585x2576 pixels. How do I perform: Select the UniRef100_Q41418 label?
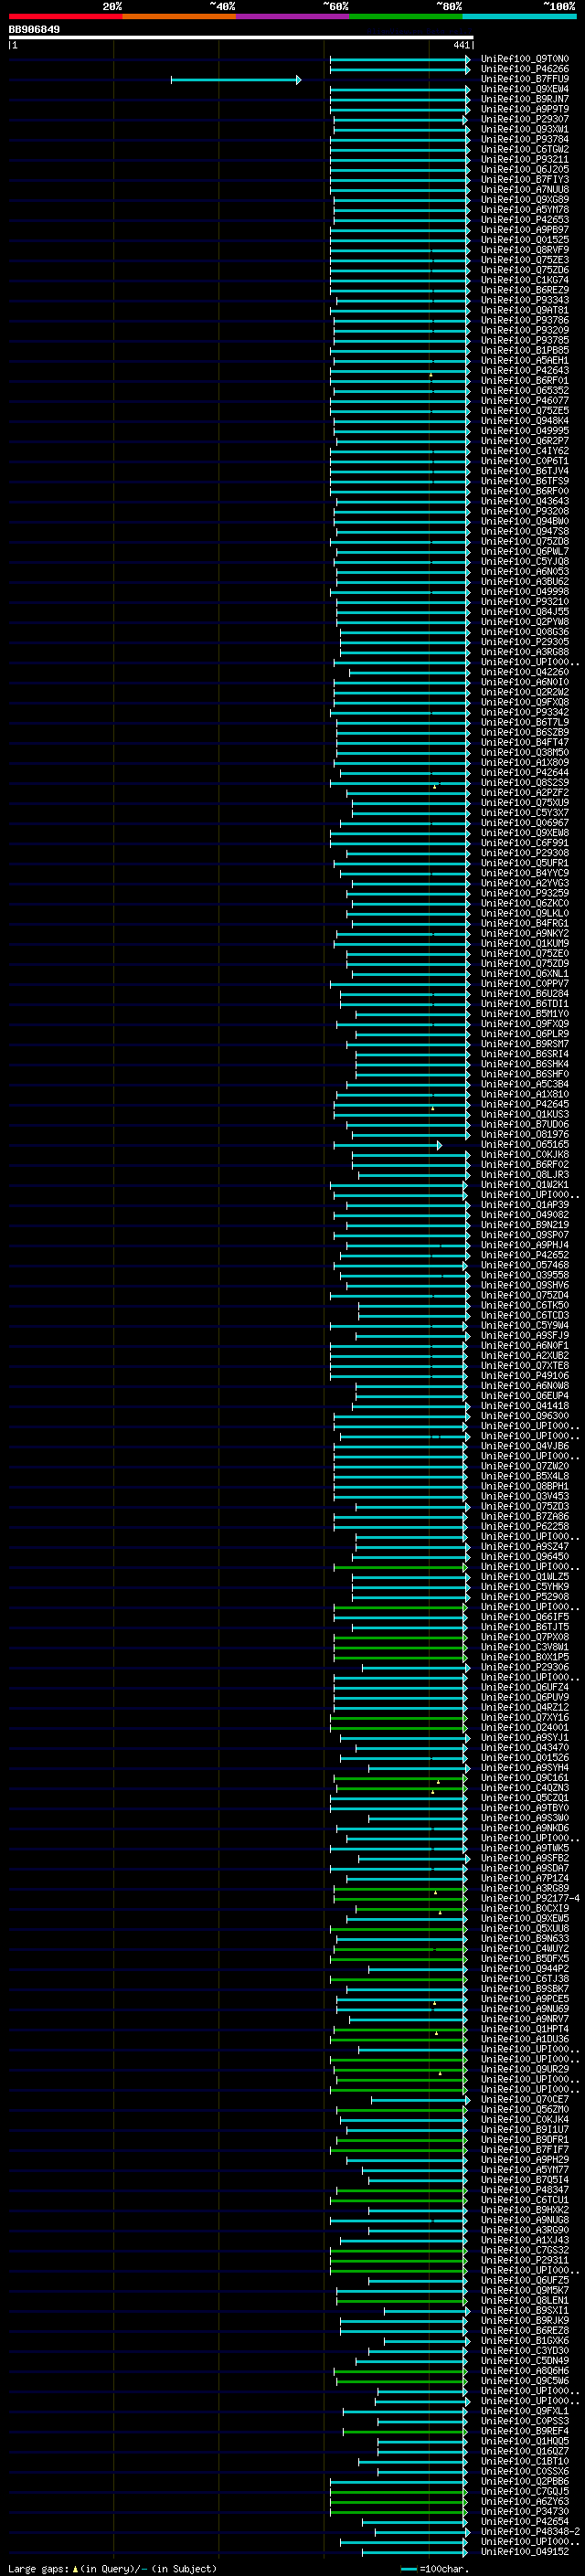[x=525, y=1405]
